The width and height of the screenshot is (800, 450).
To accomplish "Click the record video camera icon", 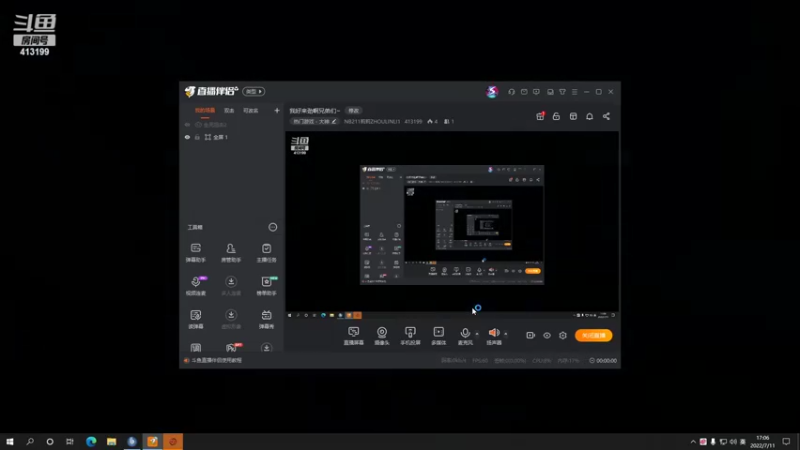I will coord(531,335).
